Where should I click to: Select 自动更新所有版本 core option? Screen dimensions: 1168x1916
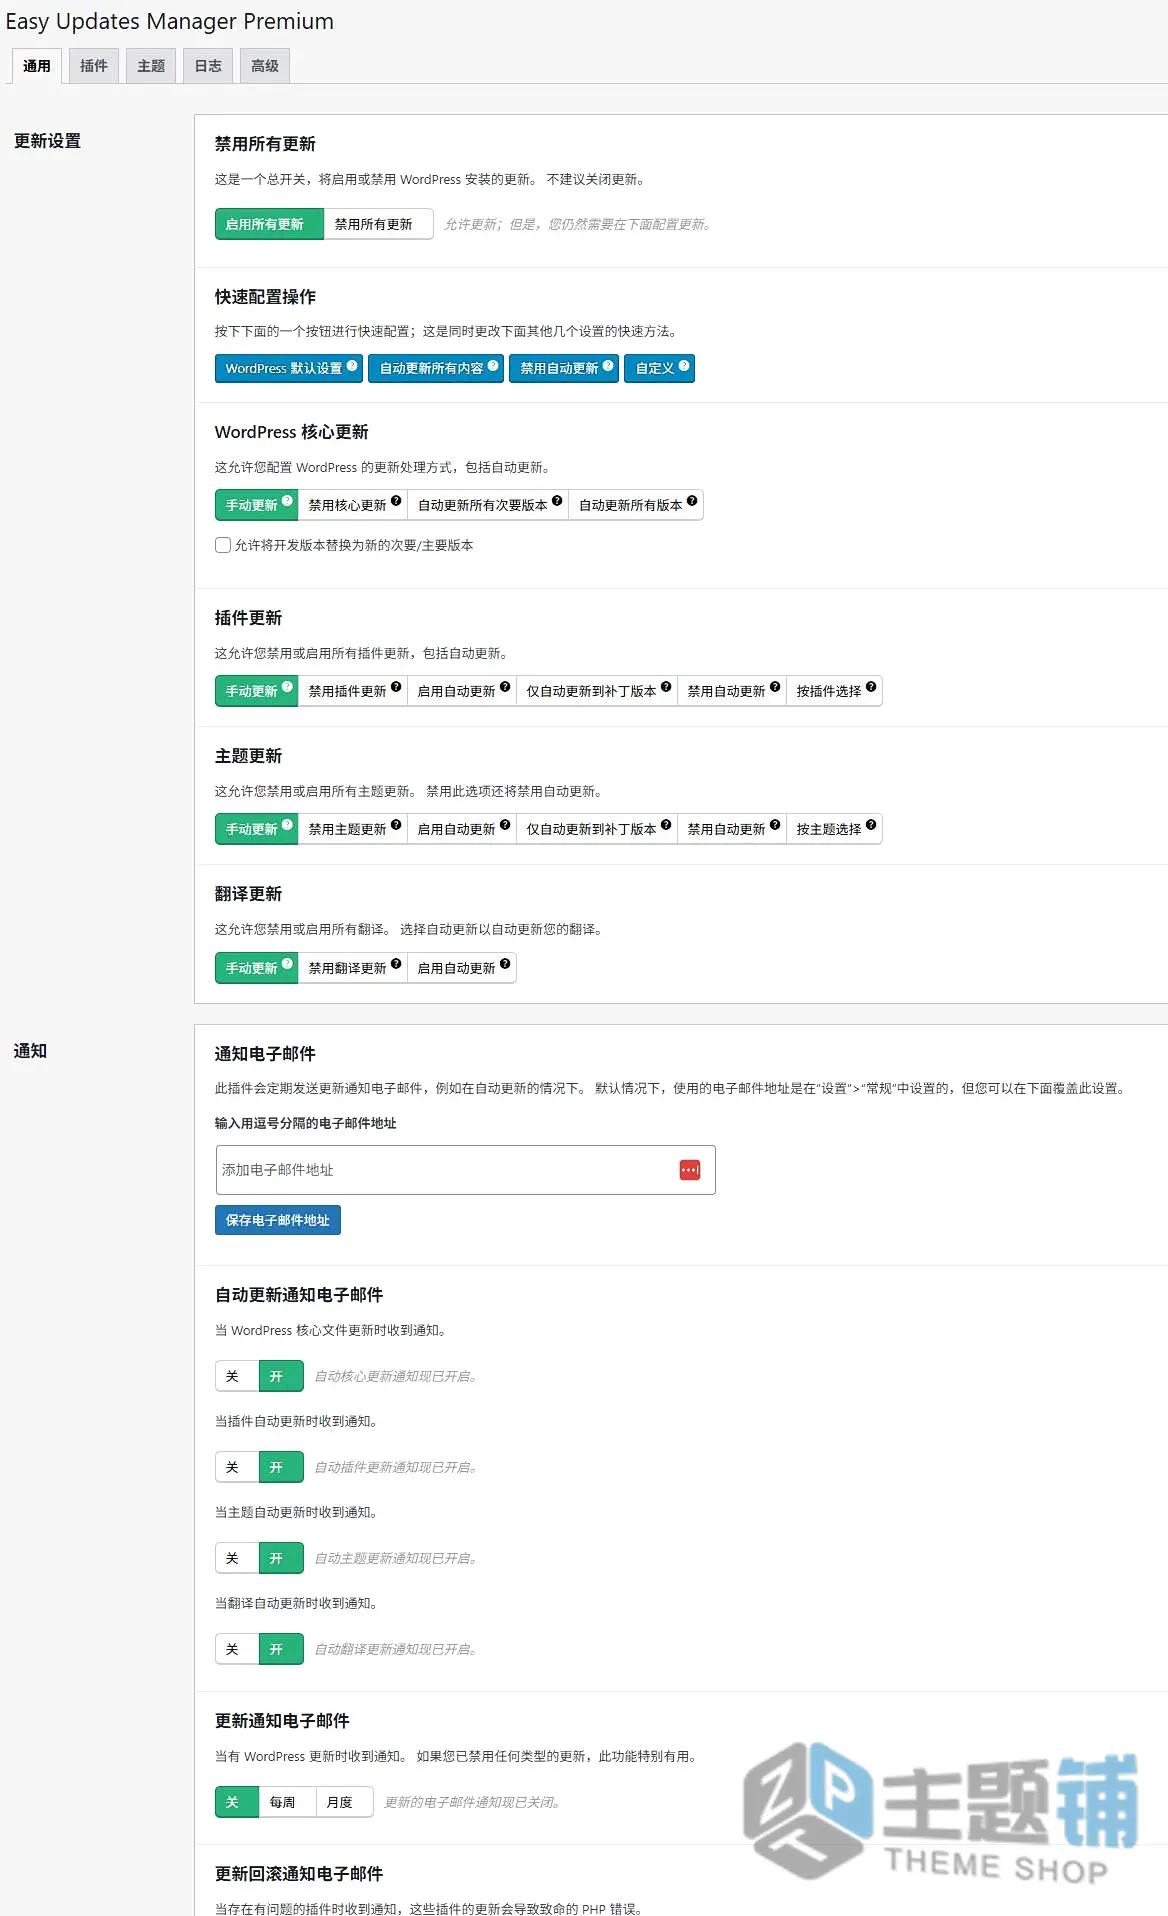[x=636, y=505]
